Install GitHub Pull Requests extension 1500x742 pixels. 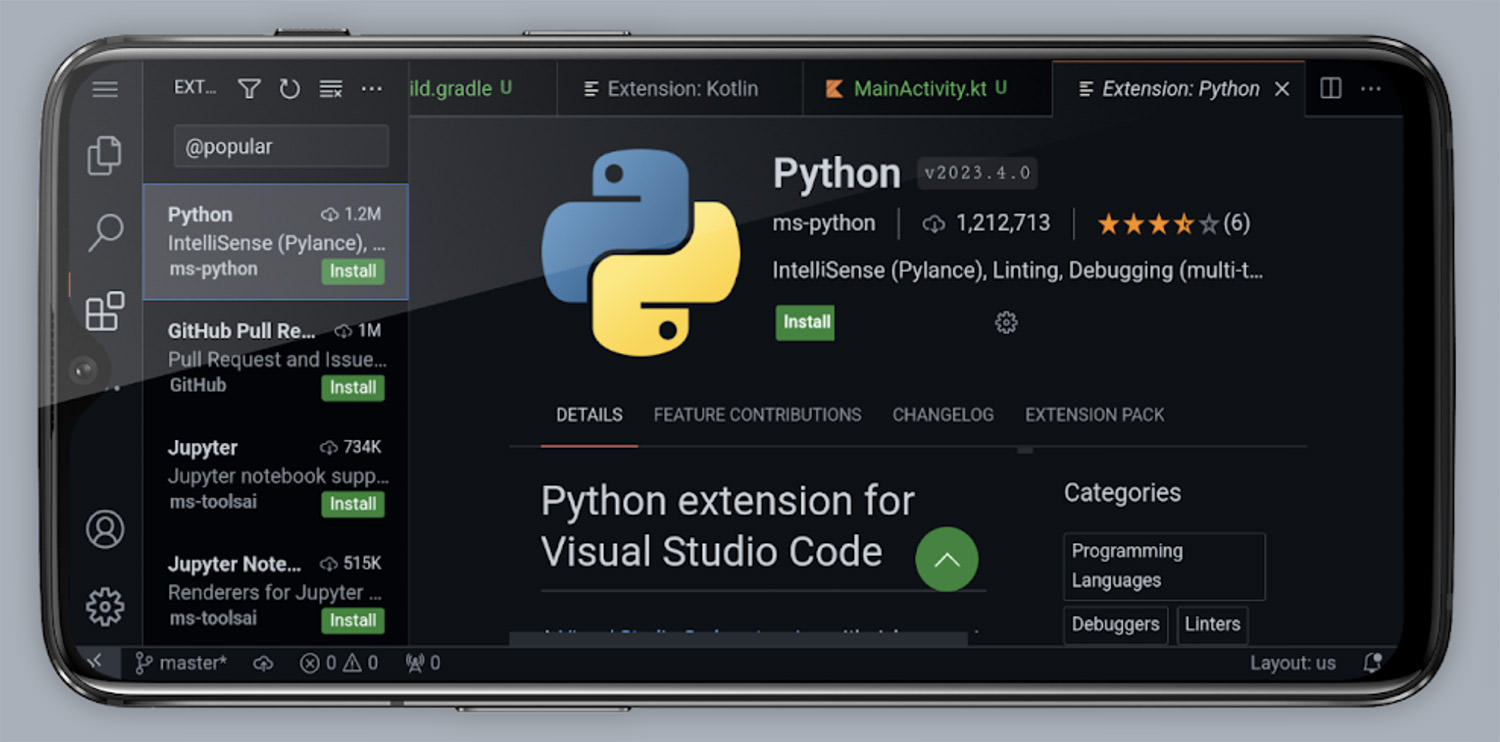tap(353, 388)
